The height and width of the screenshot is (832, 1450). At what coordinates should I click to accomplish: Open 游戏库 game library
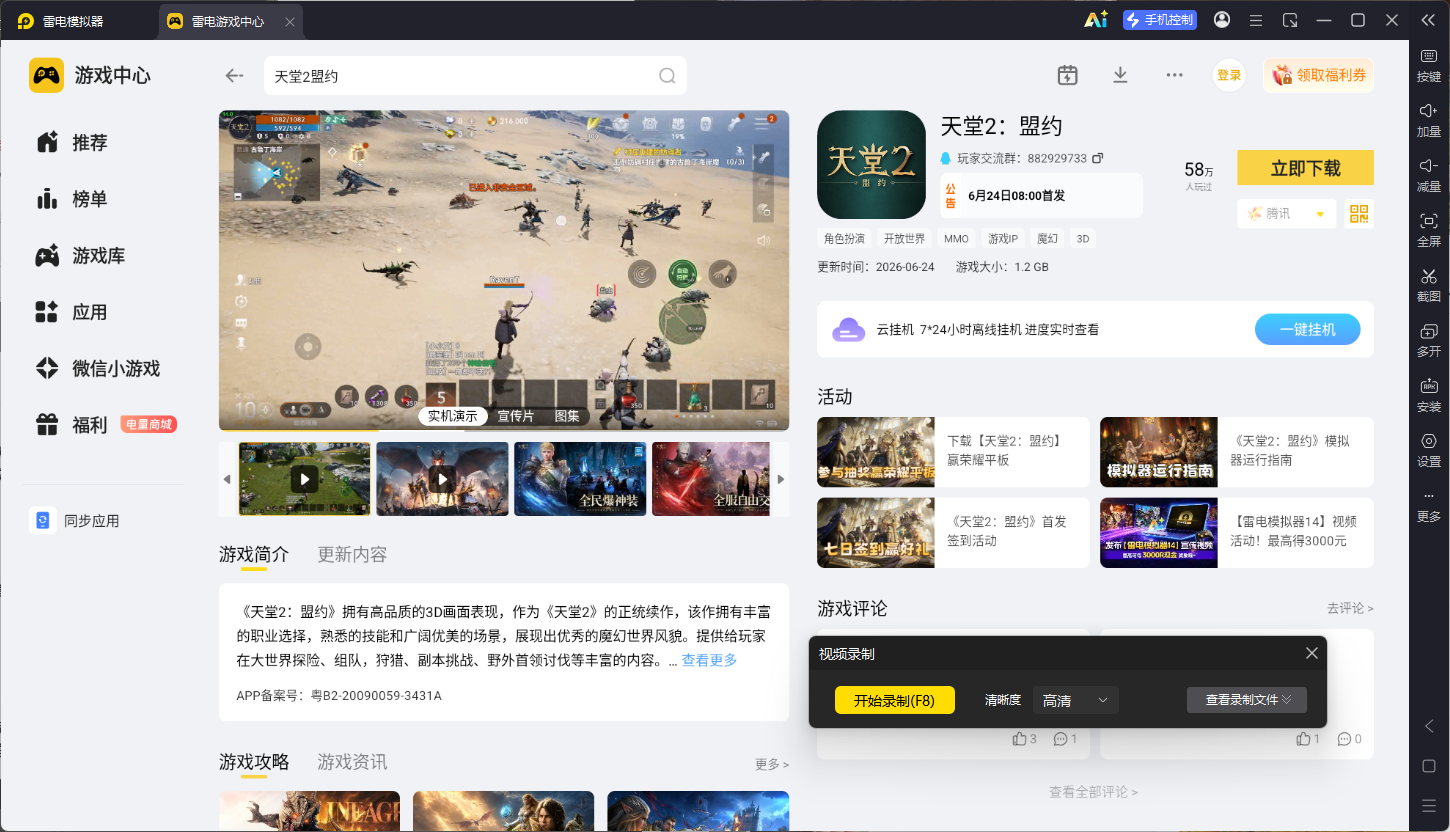click(98, 256)
